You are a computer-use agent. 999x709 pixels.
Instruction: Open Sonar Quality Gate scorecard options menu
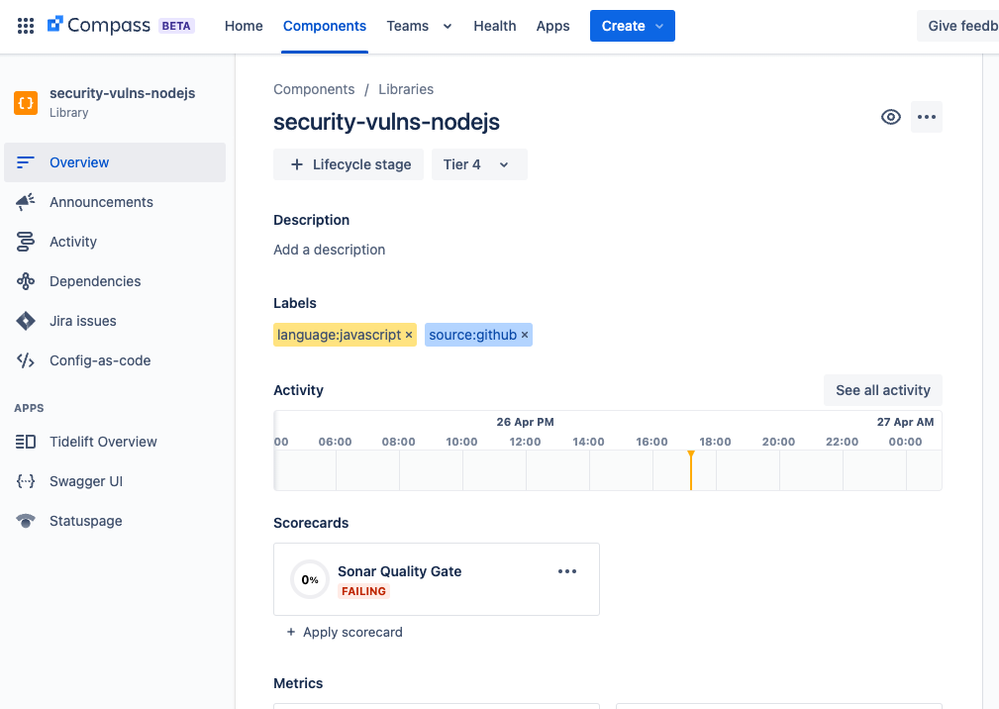(567, 571)
